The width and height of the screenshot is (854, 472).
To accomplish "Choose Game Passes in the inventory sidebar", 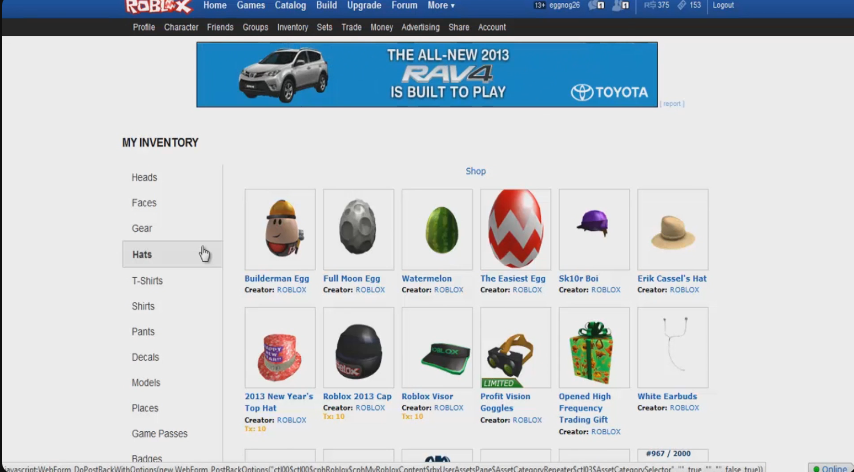I will pos(160,434).
